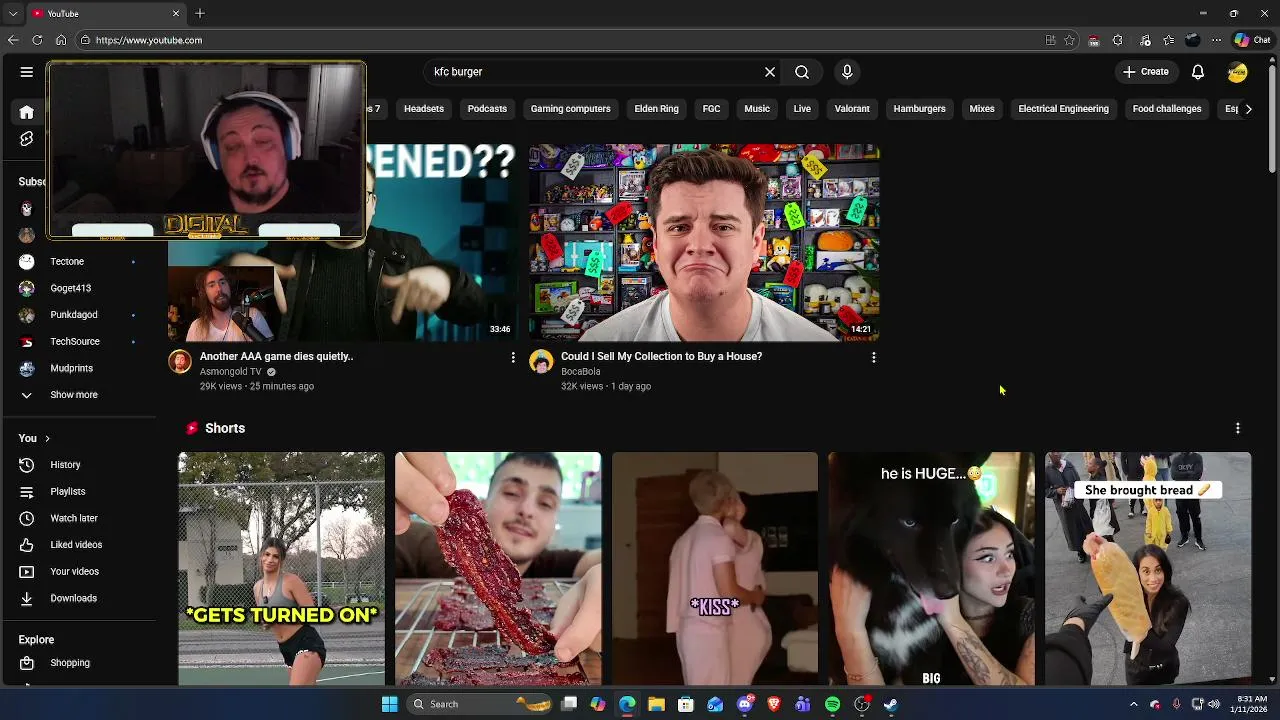Viewport: 1280px width, 720px height.
Task: Open Playlists in sidebar
Action: (x=80, y=492)
